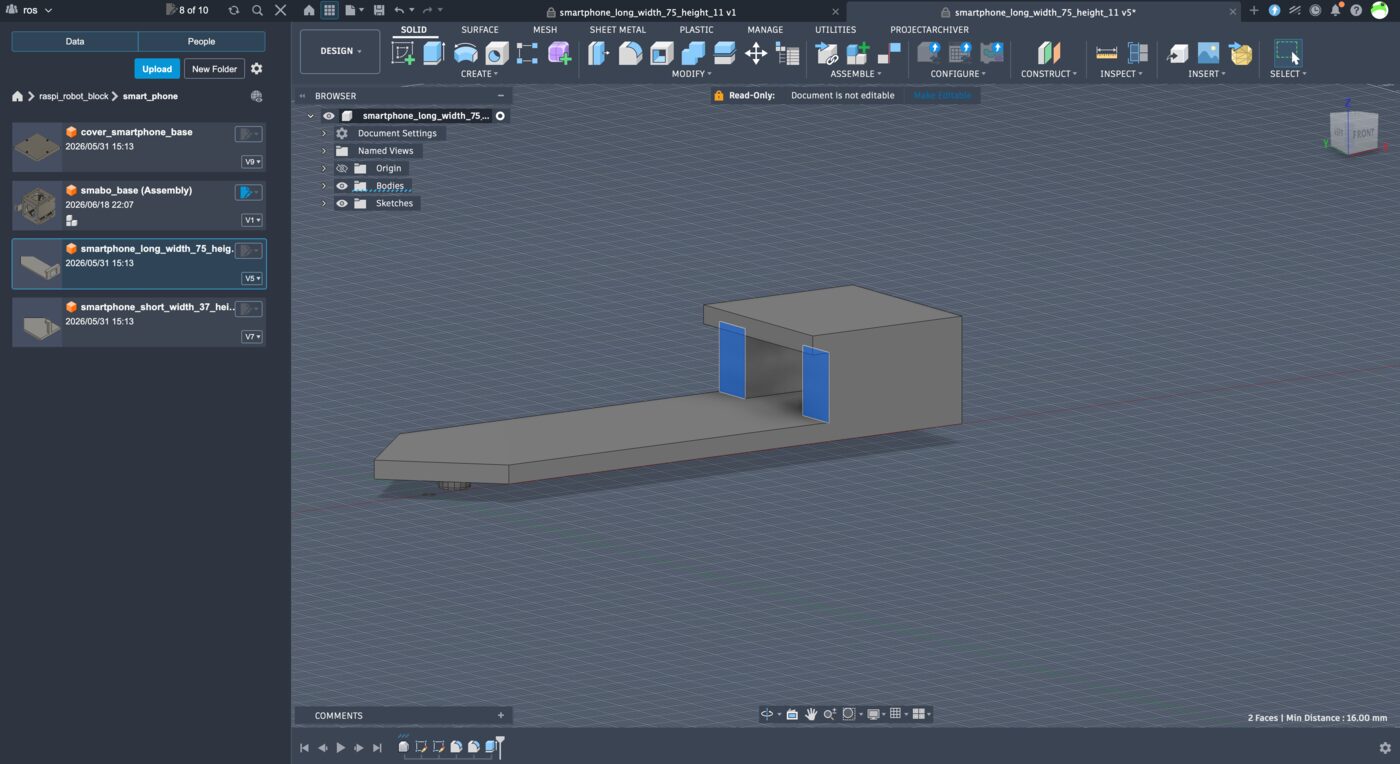The height and width of the screenshot is (764, 1400).
Task: Open timeline settings gear icon
Action: point(1385,747)
